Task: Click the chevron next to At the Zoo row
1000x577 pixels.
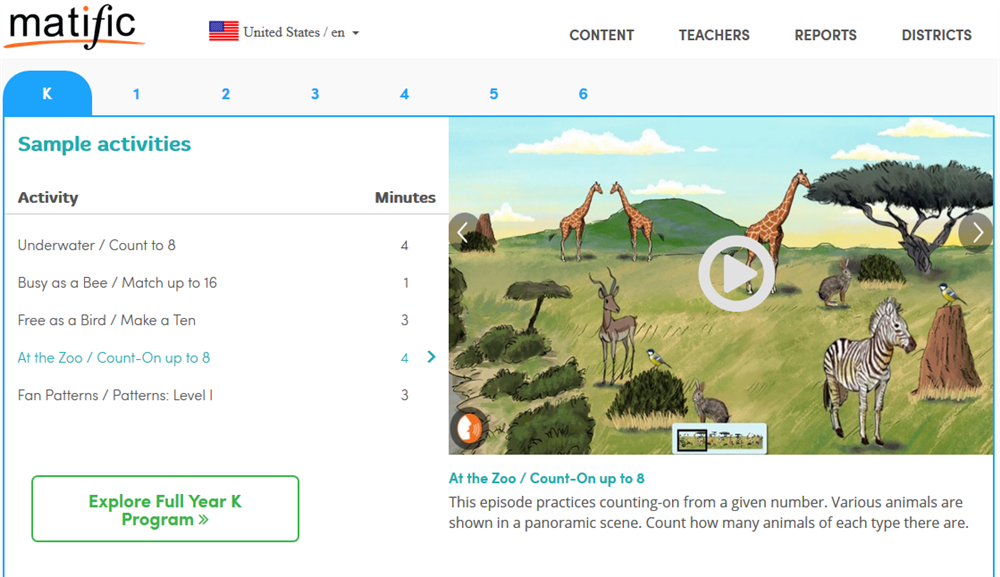Action: [x=432, y=357]
